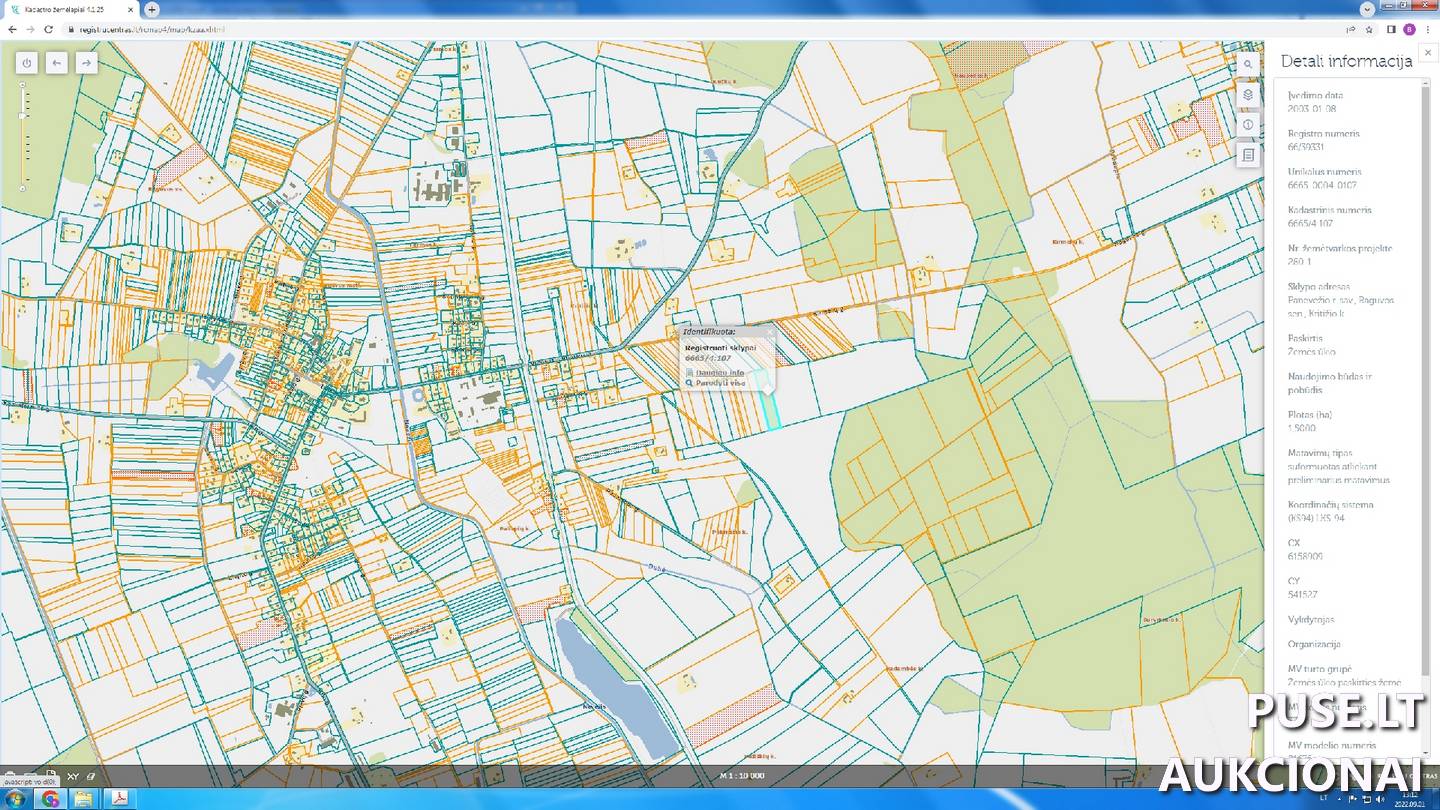Close the Detali informacija panel
Viewport: 1440px width, 810px height.
coord(1429,53)
